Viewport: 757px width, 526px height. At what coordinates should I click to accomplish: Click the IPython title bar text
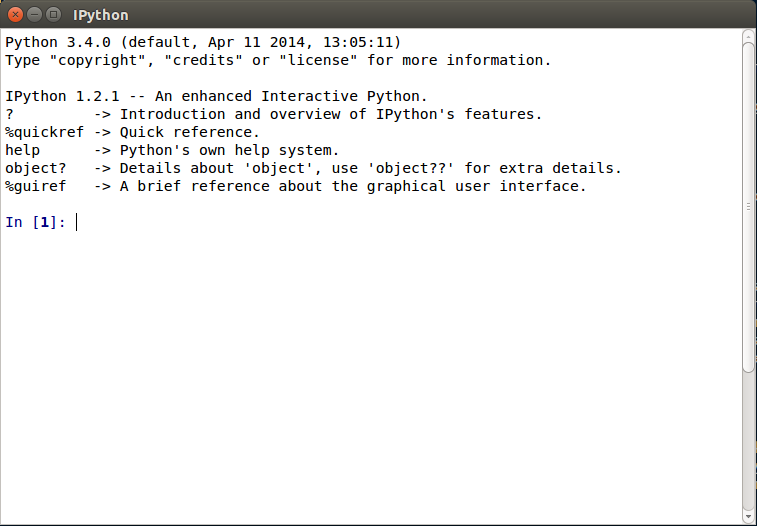100,15
